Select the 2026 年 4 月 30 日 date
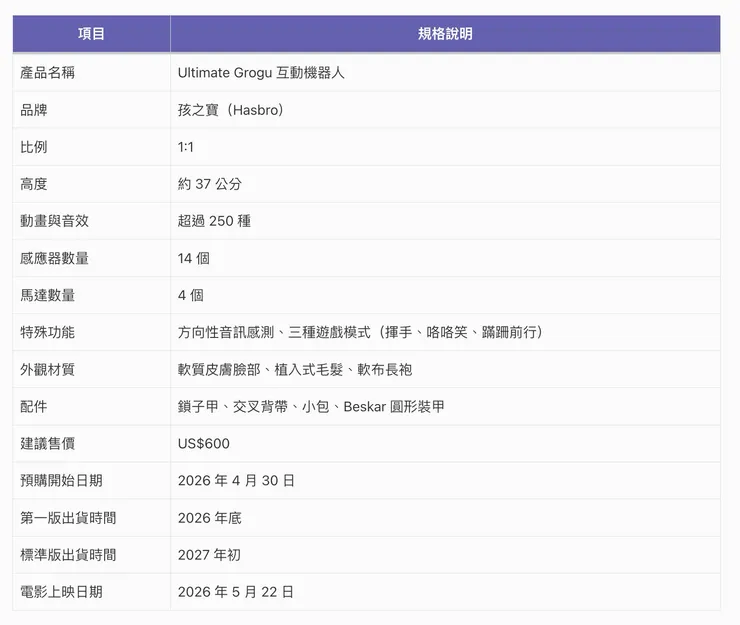 point(236,481)
